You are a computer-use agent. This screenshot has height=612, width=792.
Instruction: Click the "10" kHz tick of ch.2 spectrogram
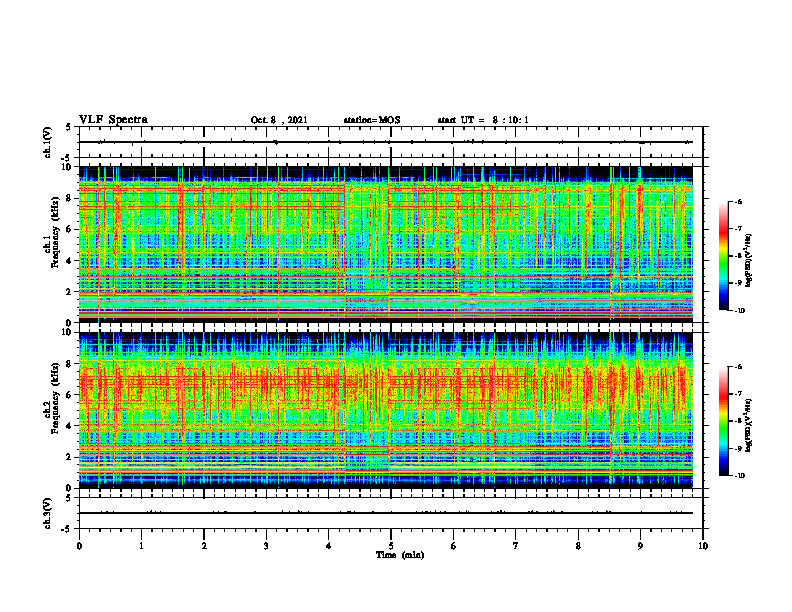pyautogui.click(x=68, y=332)
